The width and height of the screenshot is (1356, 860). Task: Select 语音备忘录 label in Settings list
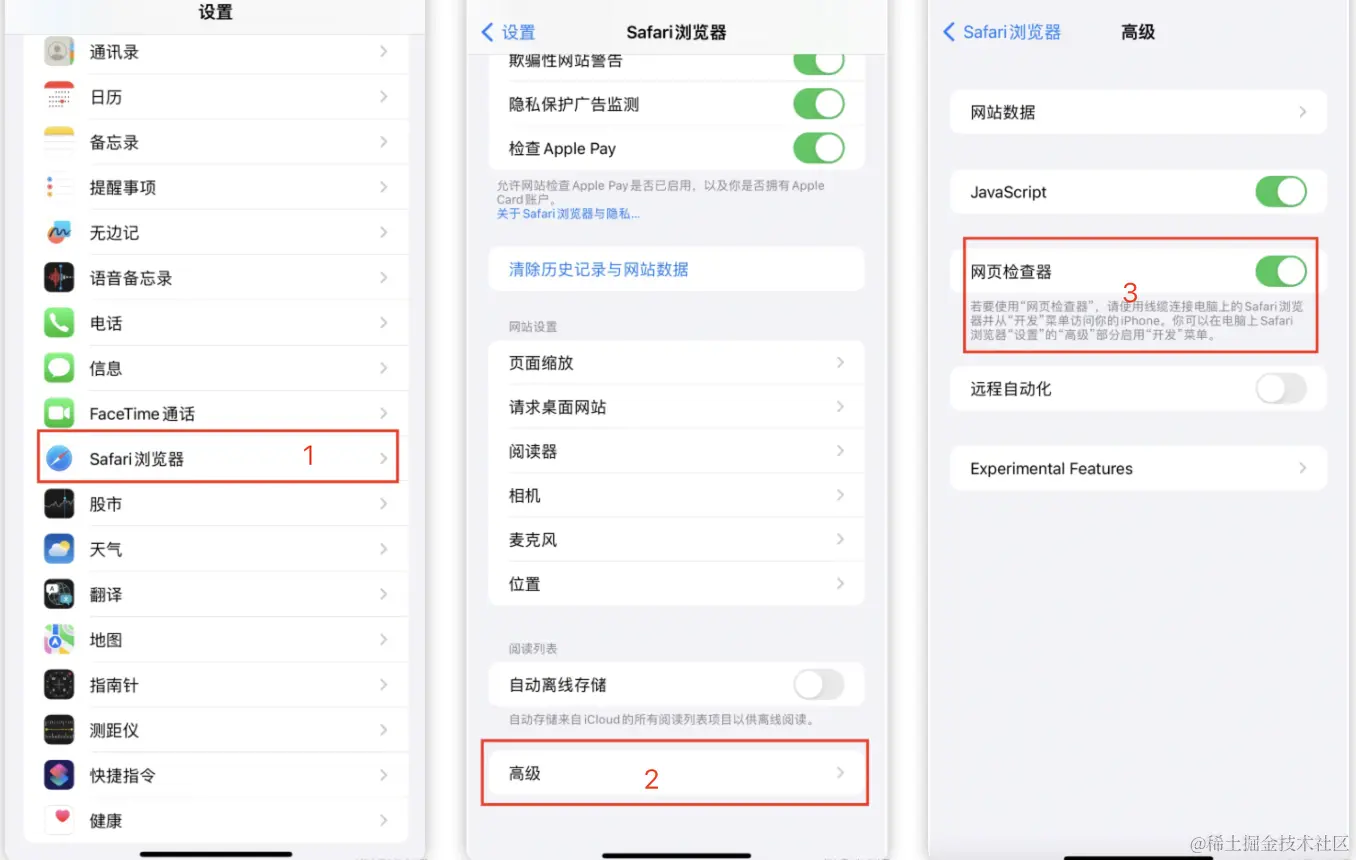click(x=131, y=278)
